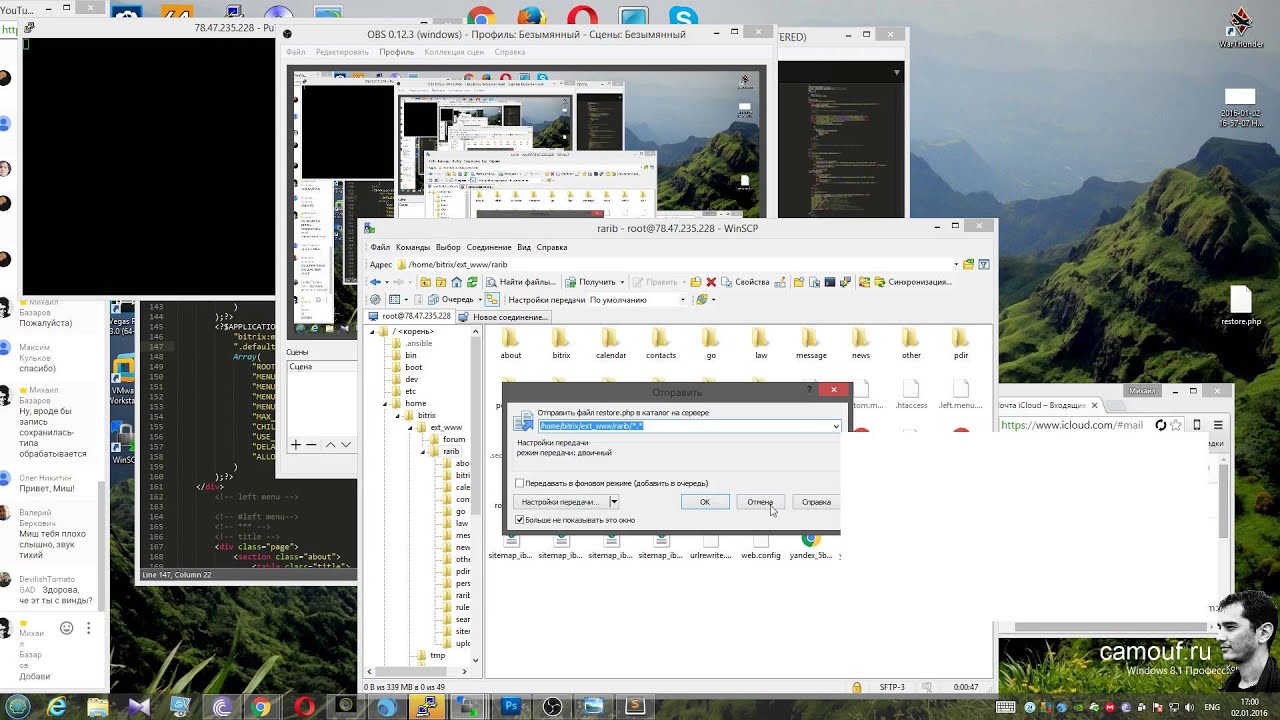Confirm upload with the OK button
The height and width of the screenshot is (720, 1280).
pos(705,502)
